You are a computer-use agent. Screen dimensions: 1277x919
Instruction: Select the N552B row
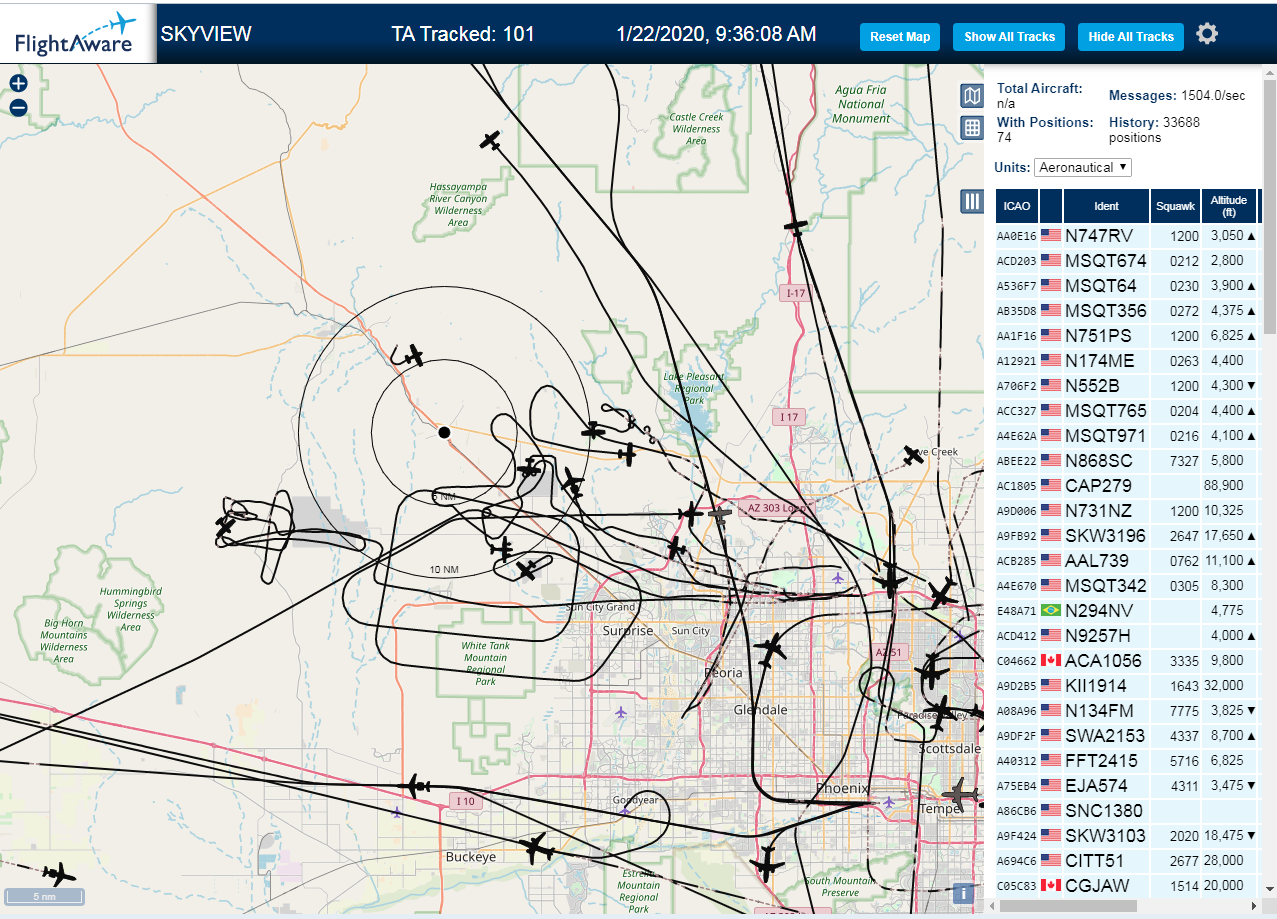1126,386
